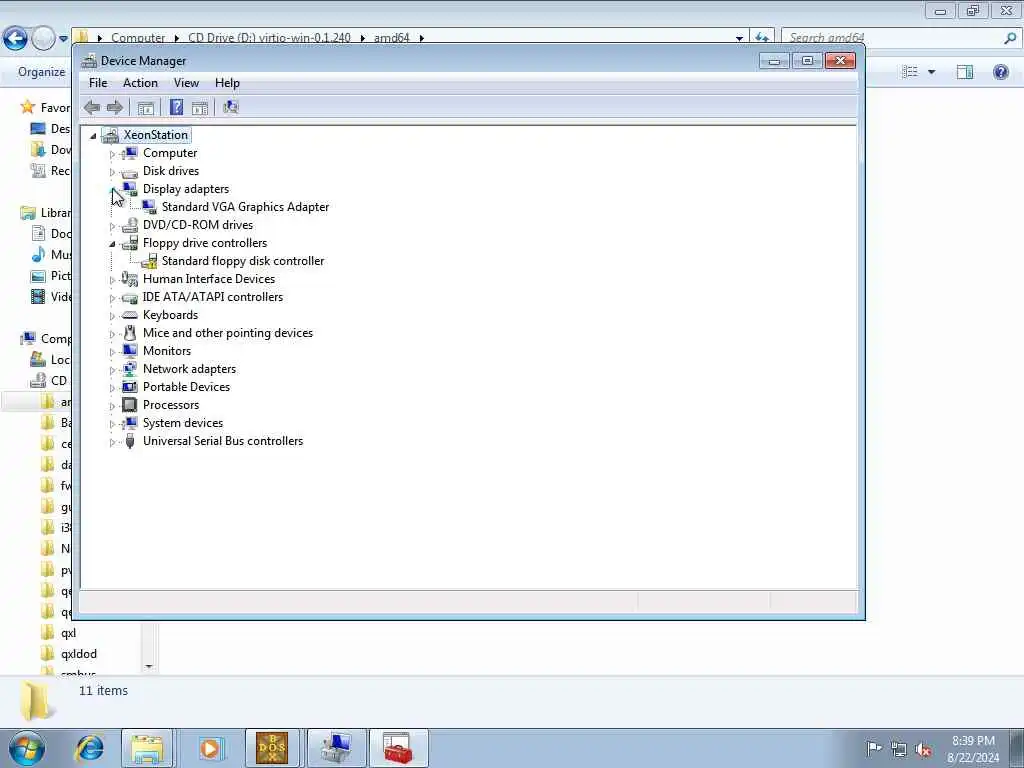Select the Standard VGA Graphics Adapter icon
1024x768 pixels.
[x=149, y=207]
